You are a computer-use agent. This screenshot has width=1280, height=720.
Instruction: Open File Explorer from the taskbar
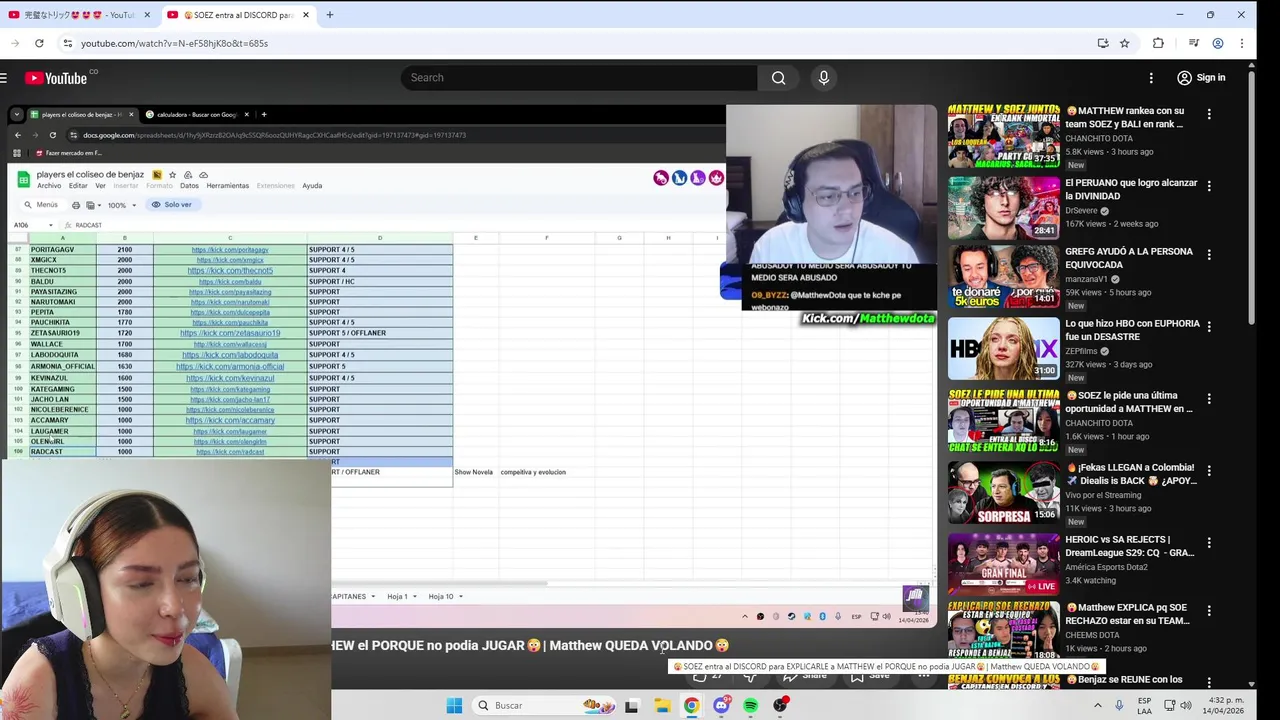click(662, 705)
